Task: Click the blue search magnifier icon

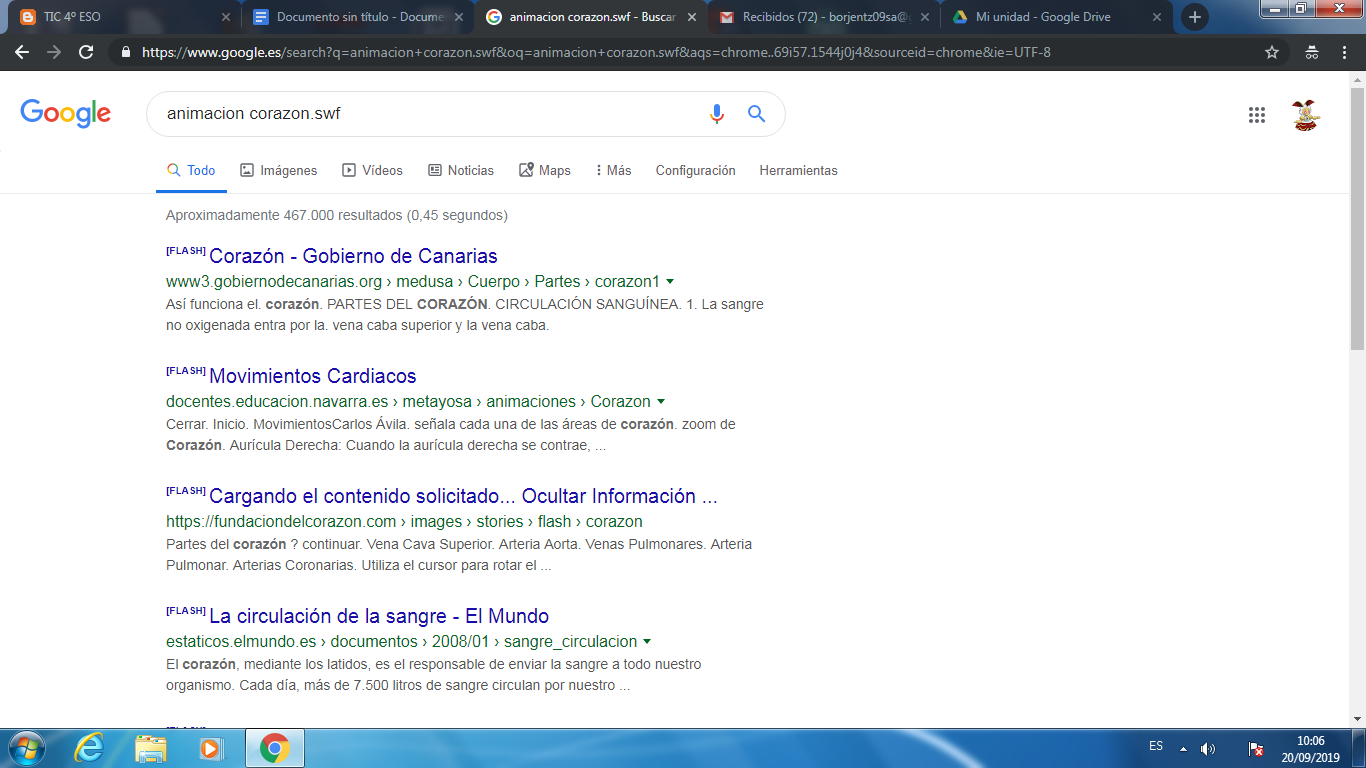Action: click(x=757, y=114)
